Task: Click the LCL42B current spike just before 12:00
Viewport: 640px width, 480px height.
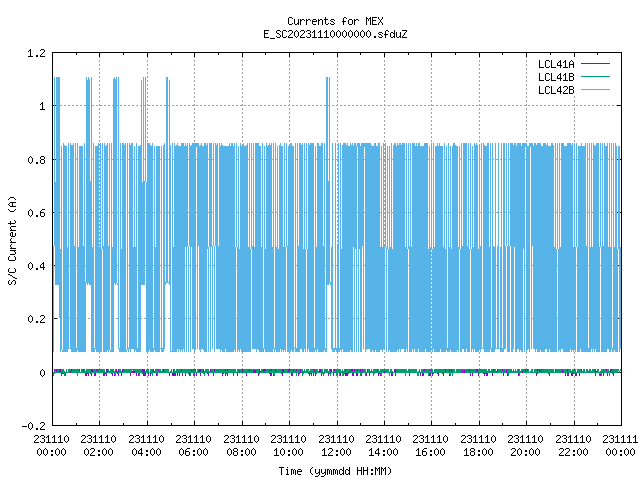Action: pyautogui.click(x=328, y=110)
